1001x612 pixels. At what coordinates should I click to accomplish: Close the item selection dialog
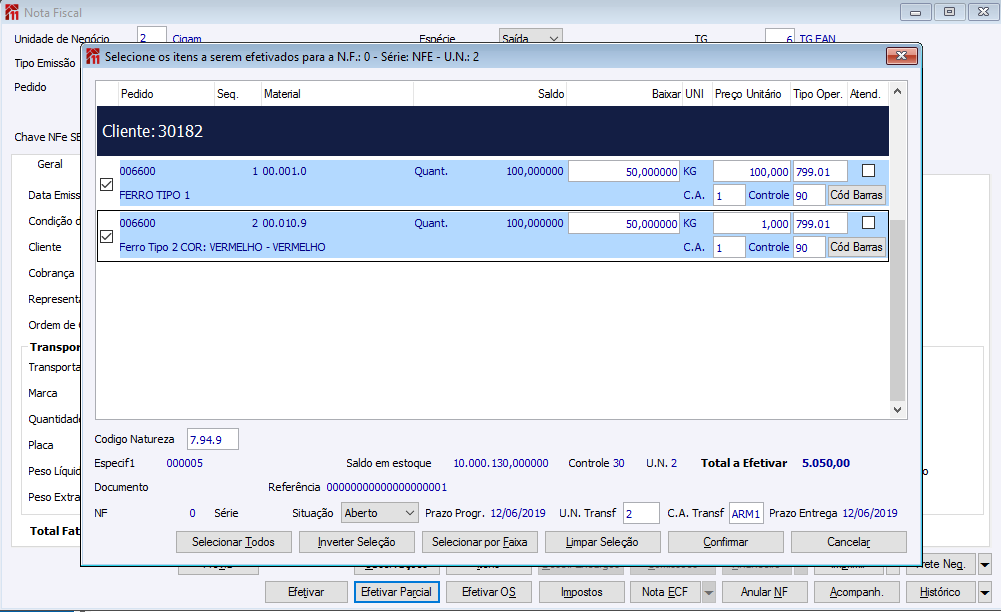coord(901,56)
